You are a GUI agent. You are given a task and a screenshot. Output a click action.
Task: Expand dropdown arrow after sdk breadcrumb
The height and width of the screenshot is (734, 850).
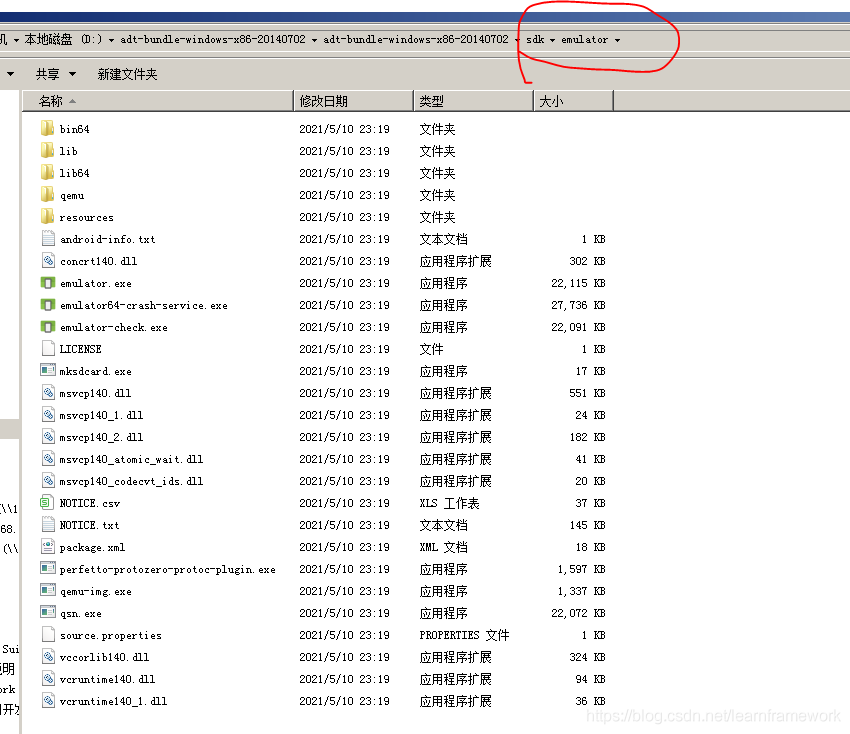[x=552, y=40]
